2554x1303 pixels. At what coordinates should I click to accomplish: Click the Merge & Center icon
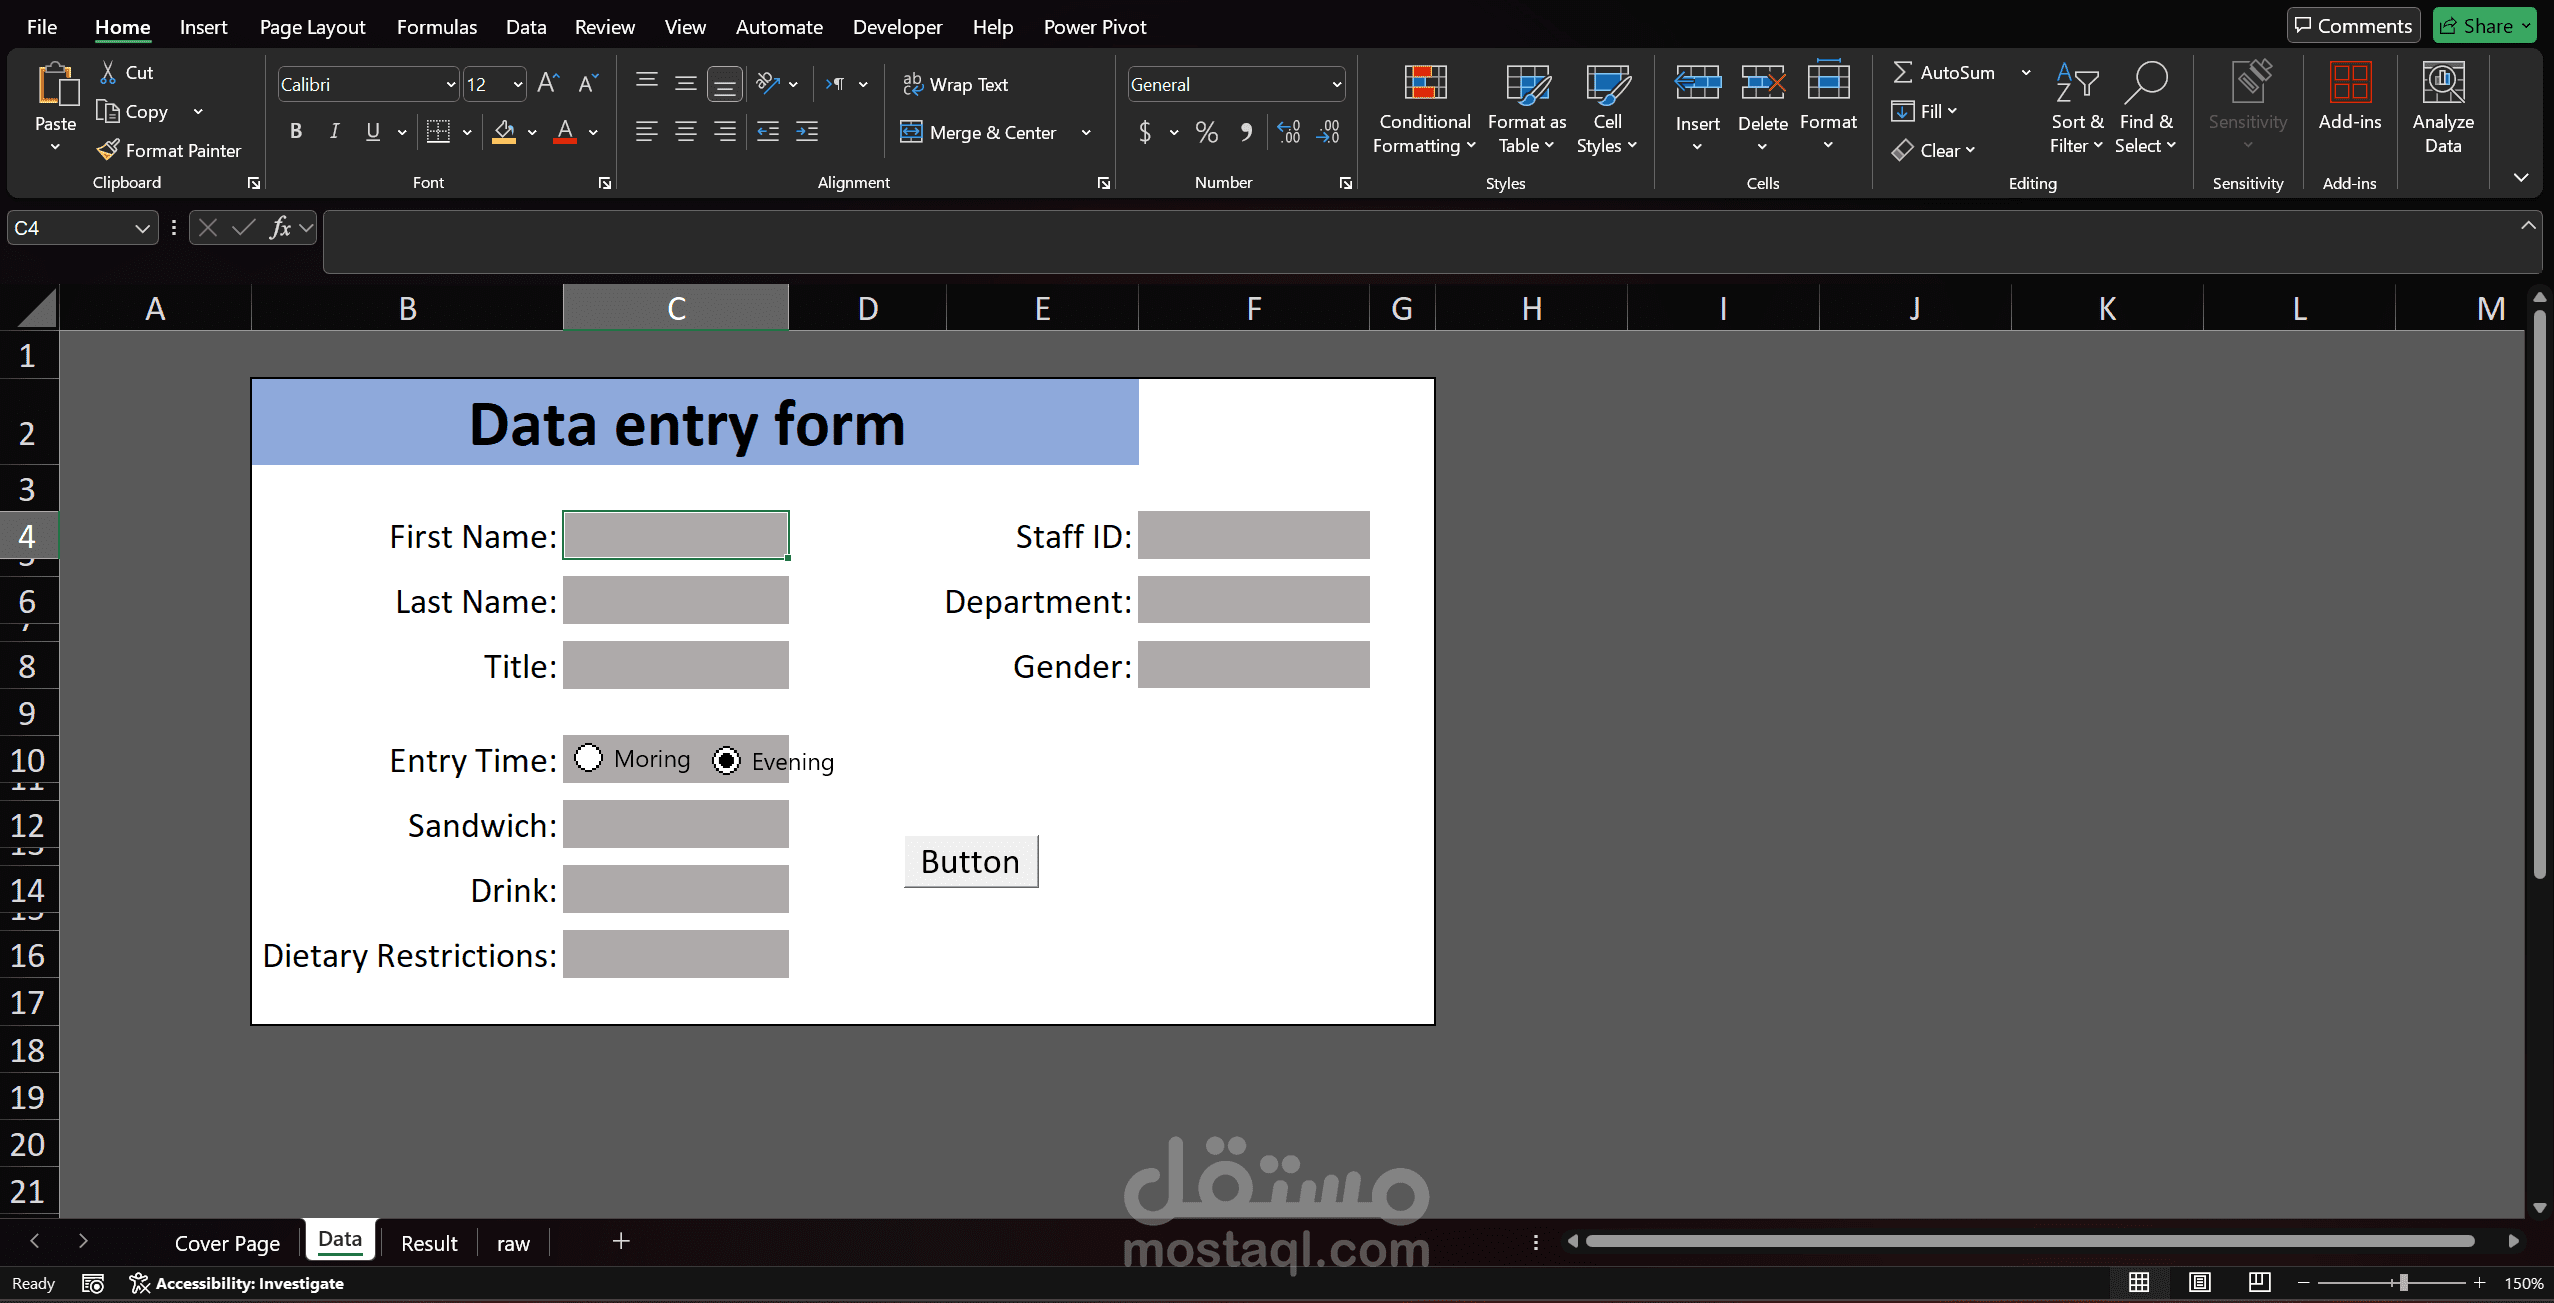pos(911,132)
